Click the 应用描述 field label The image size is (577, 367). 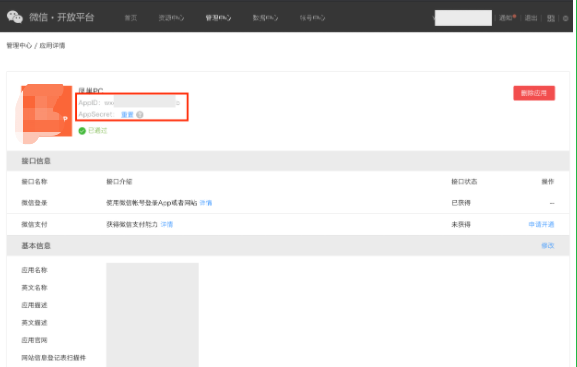(x=34, y=305)
